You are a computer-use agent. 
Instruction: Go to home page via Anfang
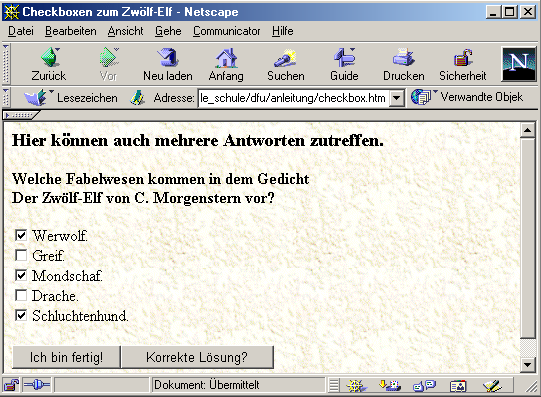tap(226, 64)
